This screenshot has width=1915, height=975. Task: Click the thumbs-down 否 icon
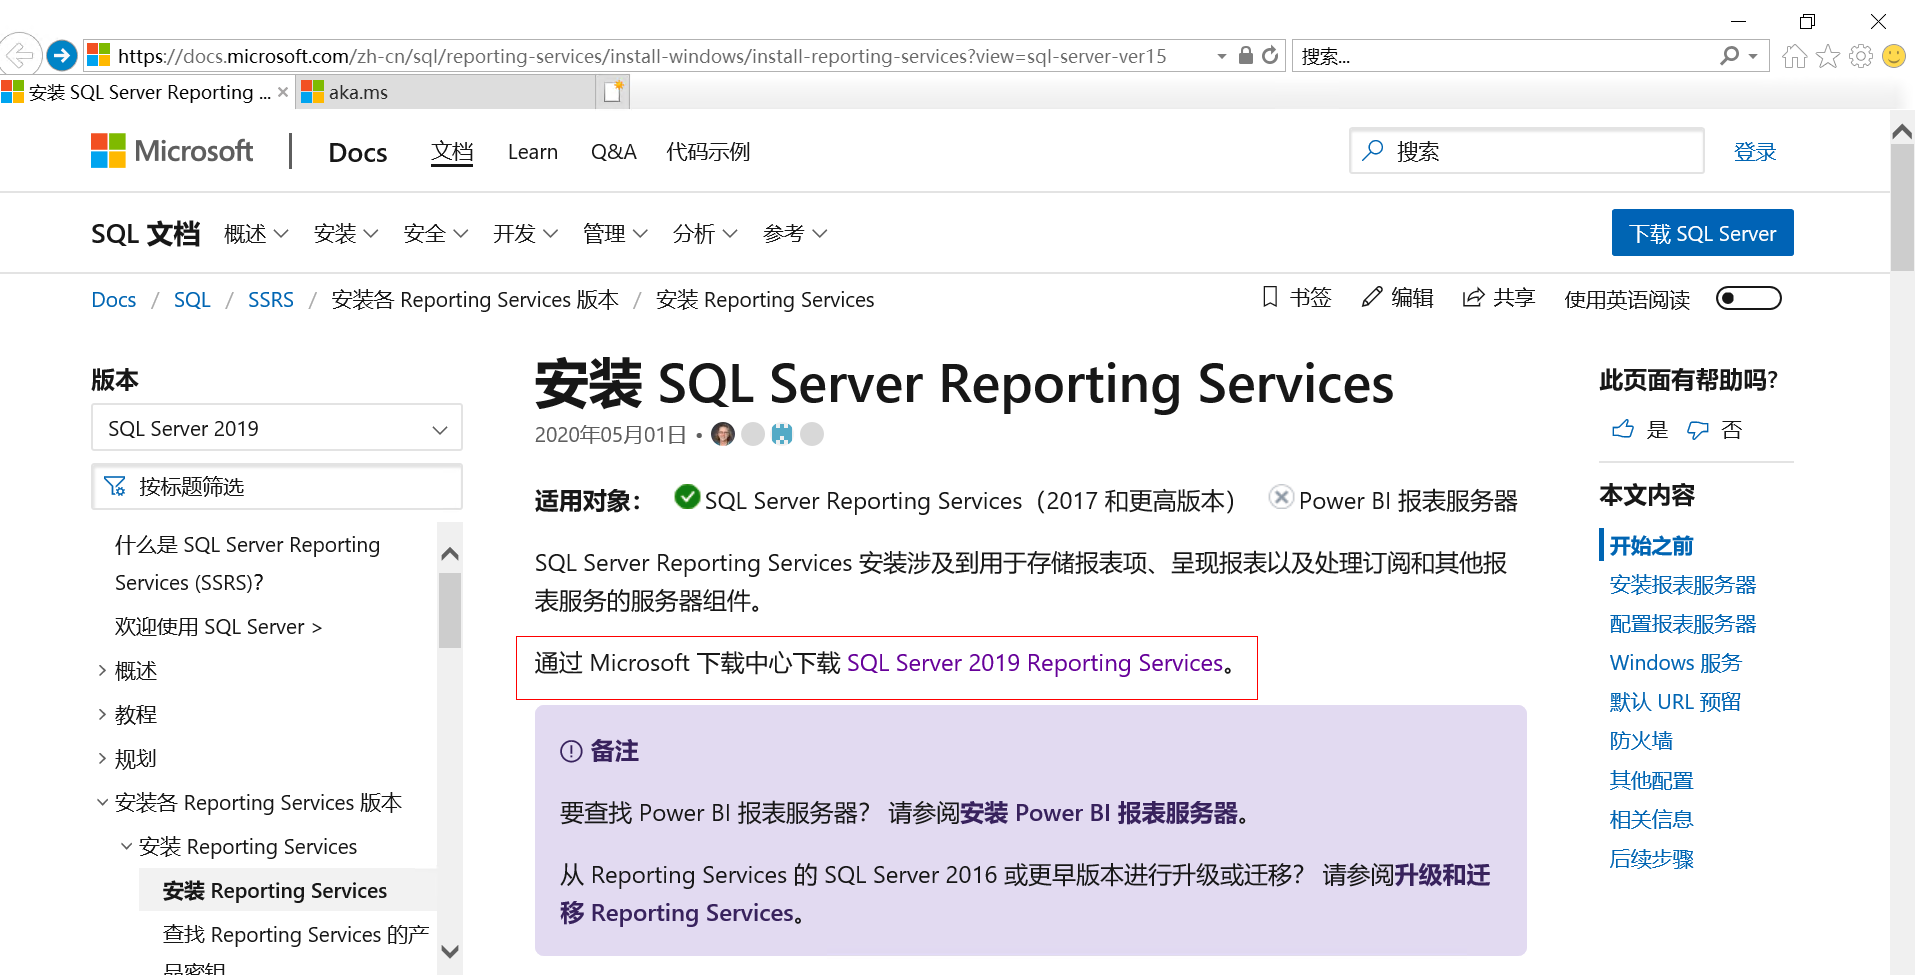tap(1698, 430)
